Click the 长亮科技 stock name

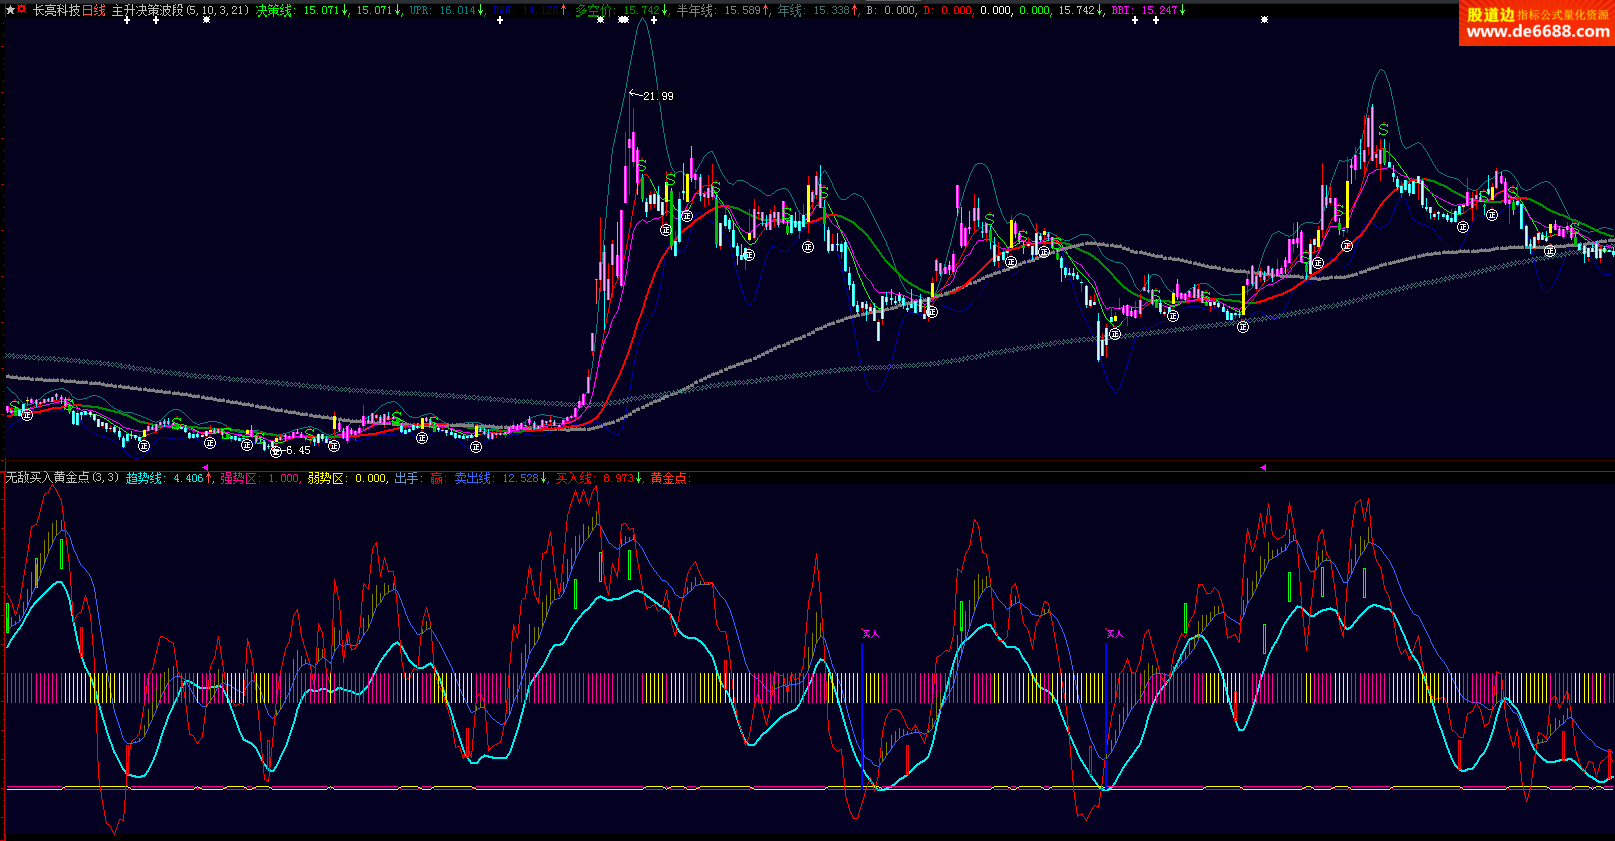pyautogui.click(x=56, y=10)
